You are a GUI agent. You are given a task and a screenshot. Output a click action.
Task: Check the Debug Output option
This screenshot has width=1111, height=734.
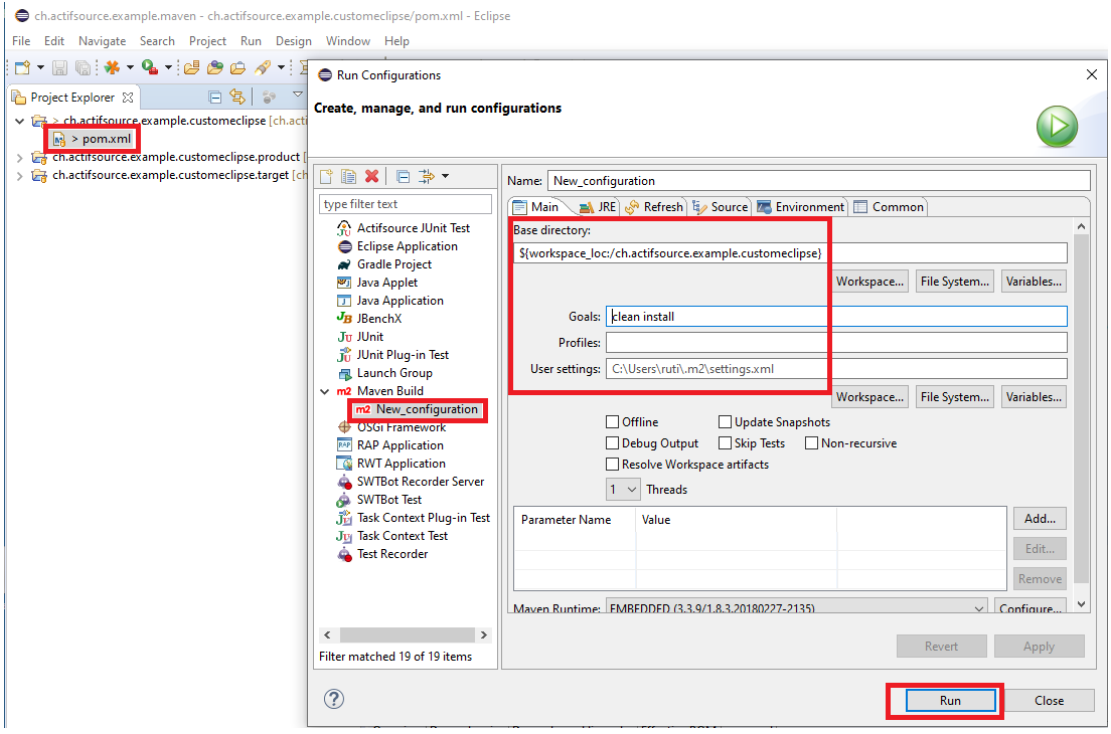pos(613,443)
